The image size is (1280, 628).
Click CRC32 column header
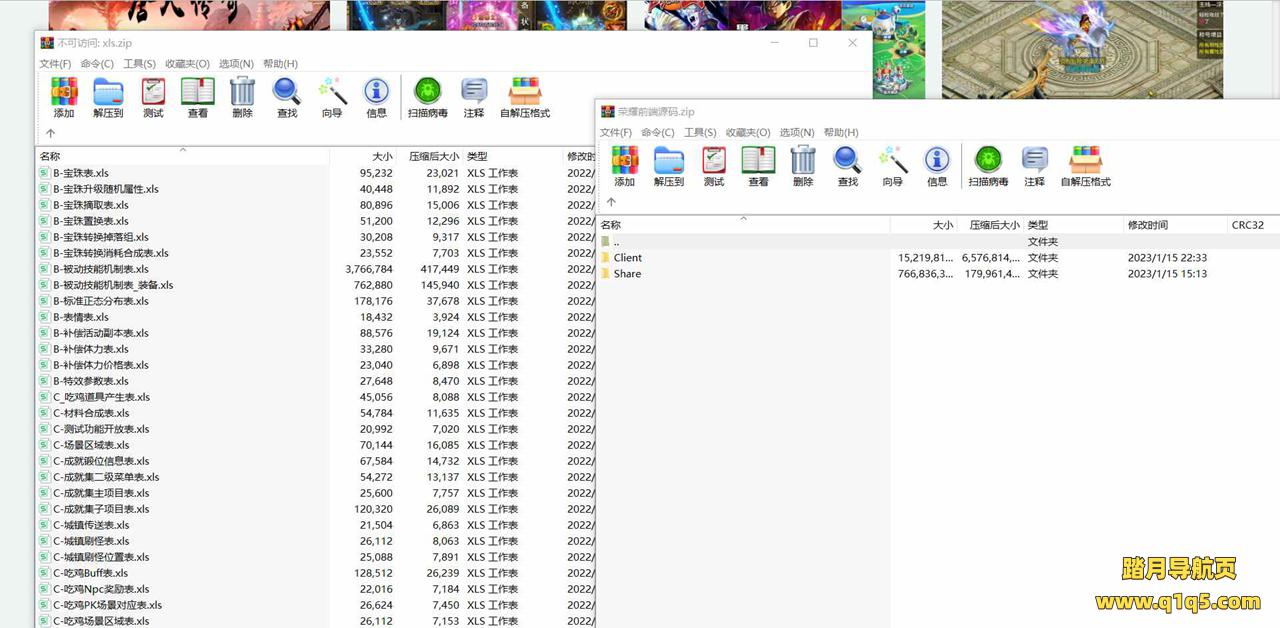pos(1248,225)
